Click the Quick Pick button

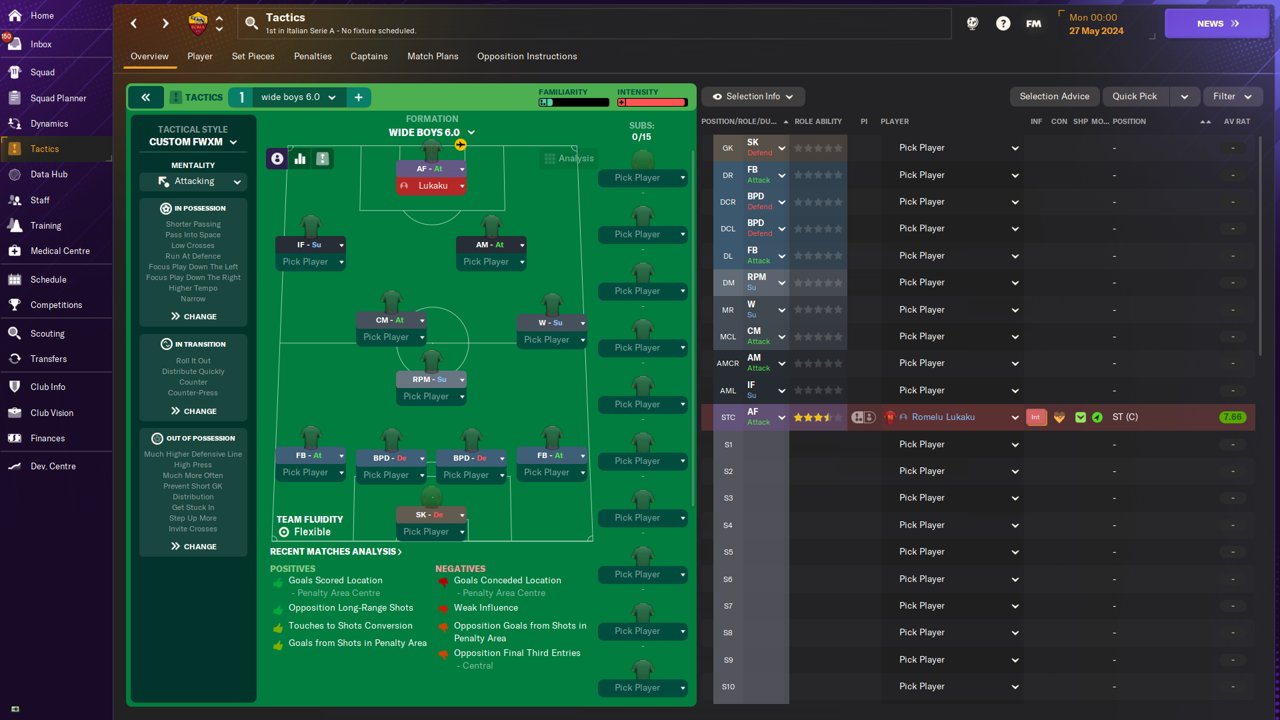tap(1135, 96)
